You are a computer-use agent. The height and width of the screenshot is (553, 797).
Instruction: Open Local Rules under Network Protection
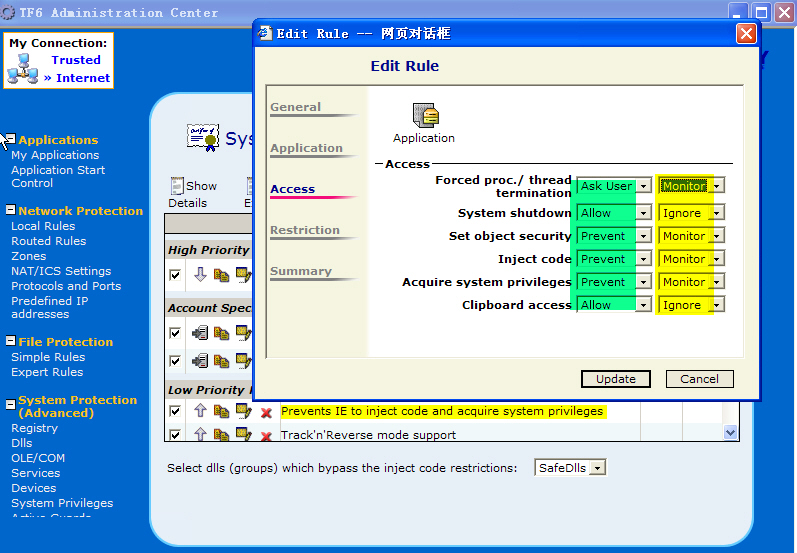[x=43, y=226]
